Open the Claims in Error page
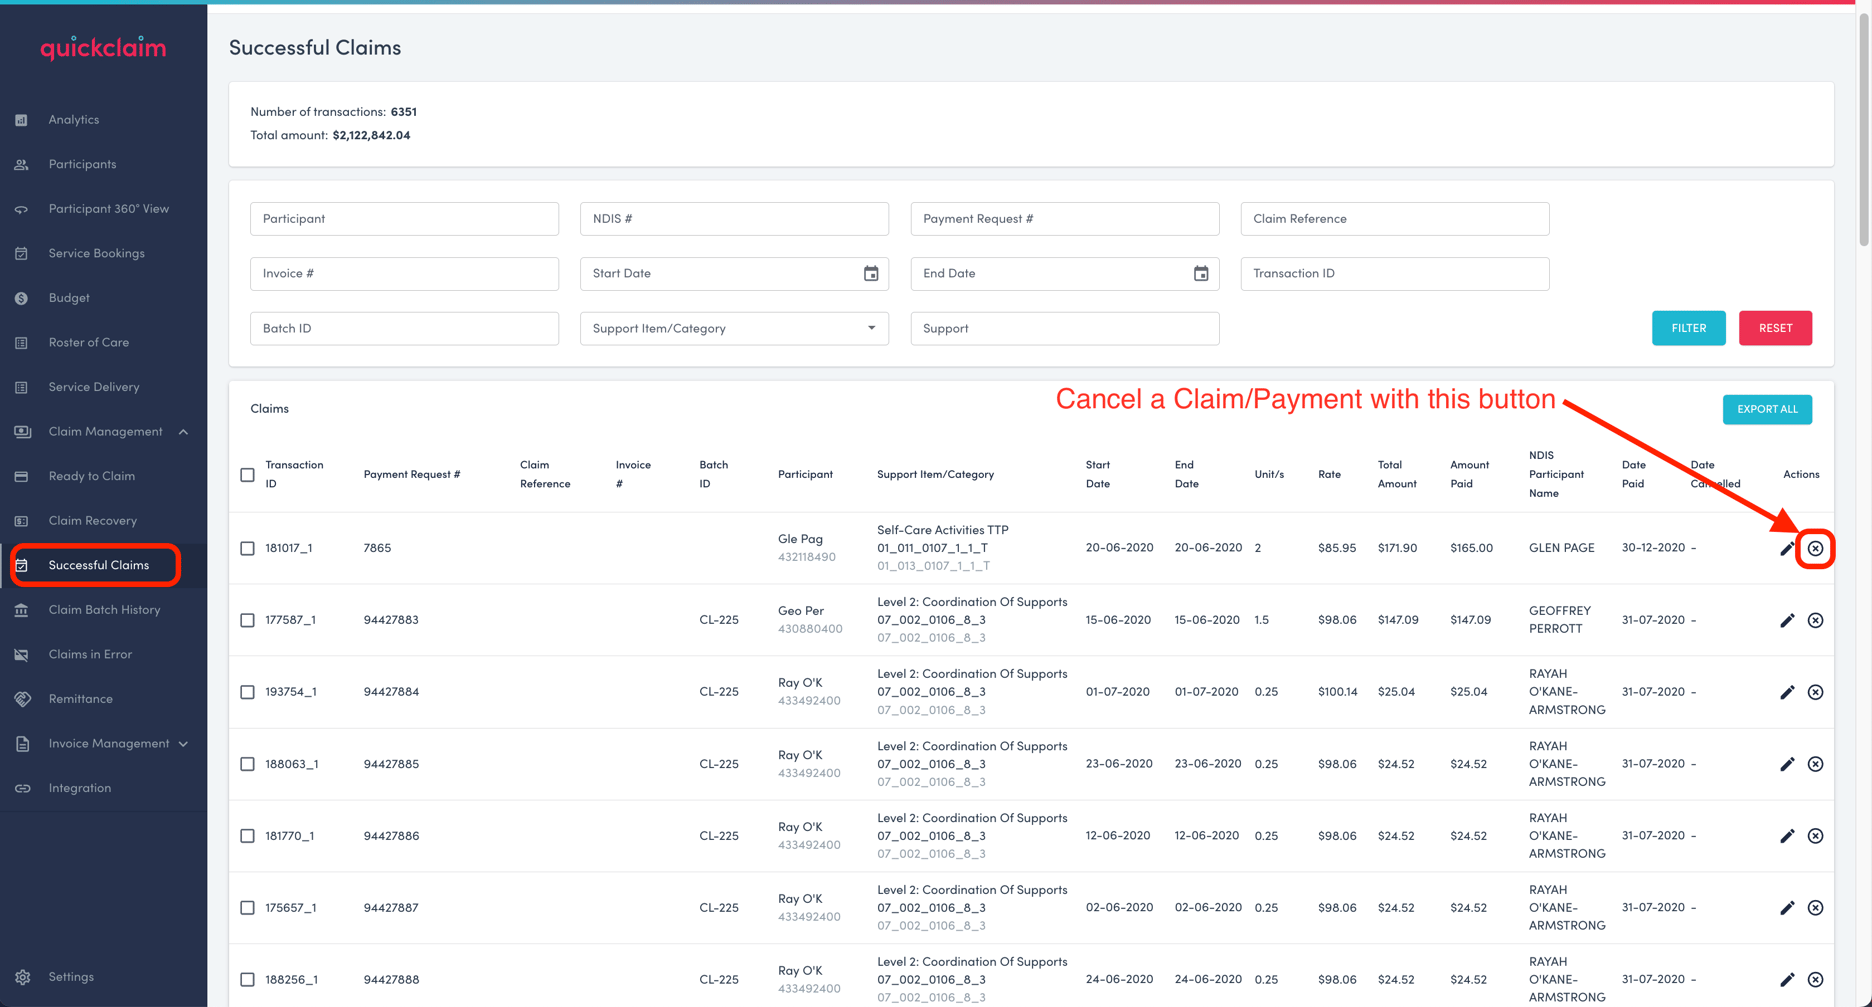 point(90,654)
